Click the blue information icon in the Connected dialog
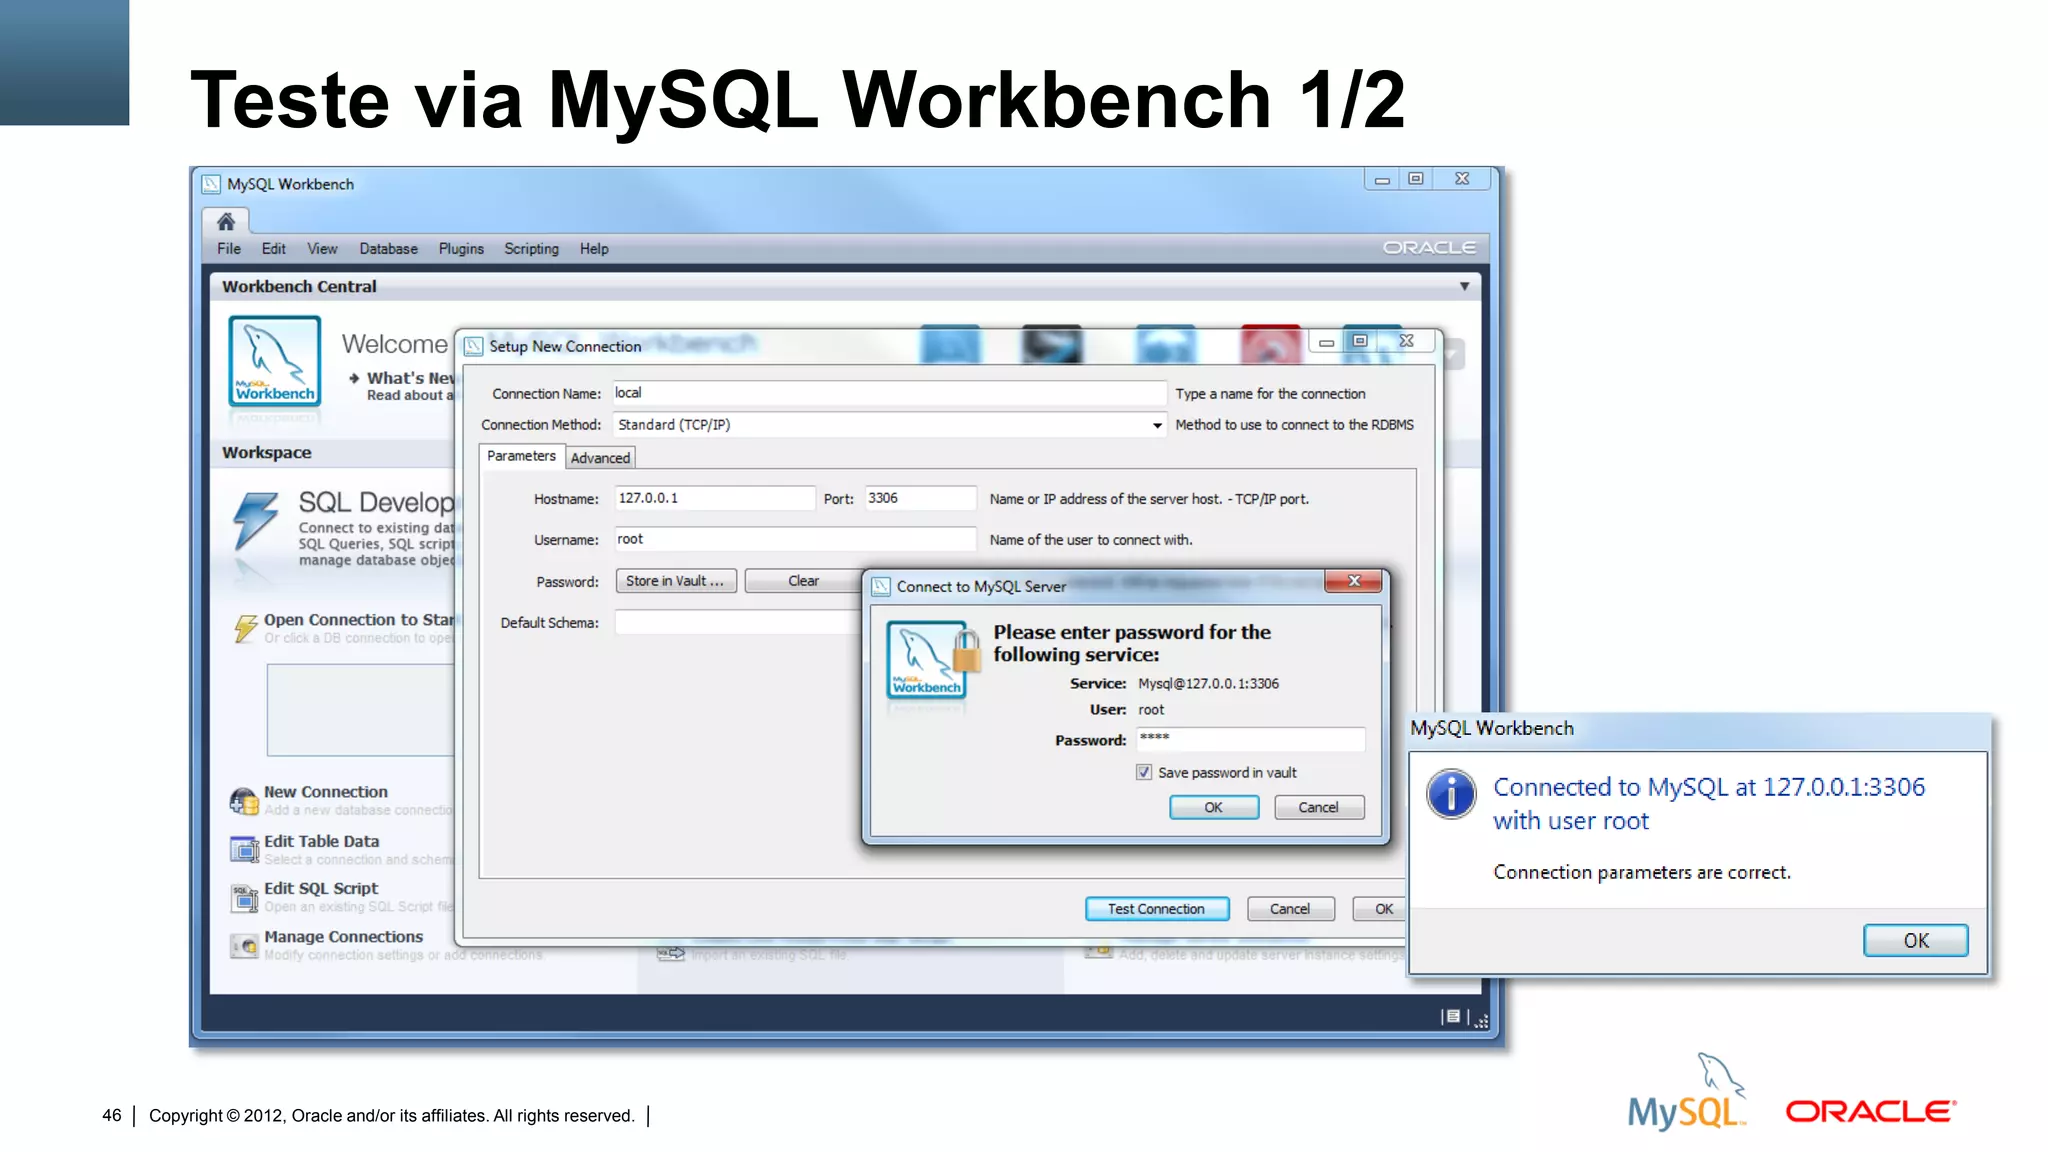The image size is (2048, 1152). [x=1451, y=795]
